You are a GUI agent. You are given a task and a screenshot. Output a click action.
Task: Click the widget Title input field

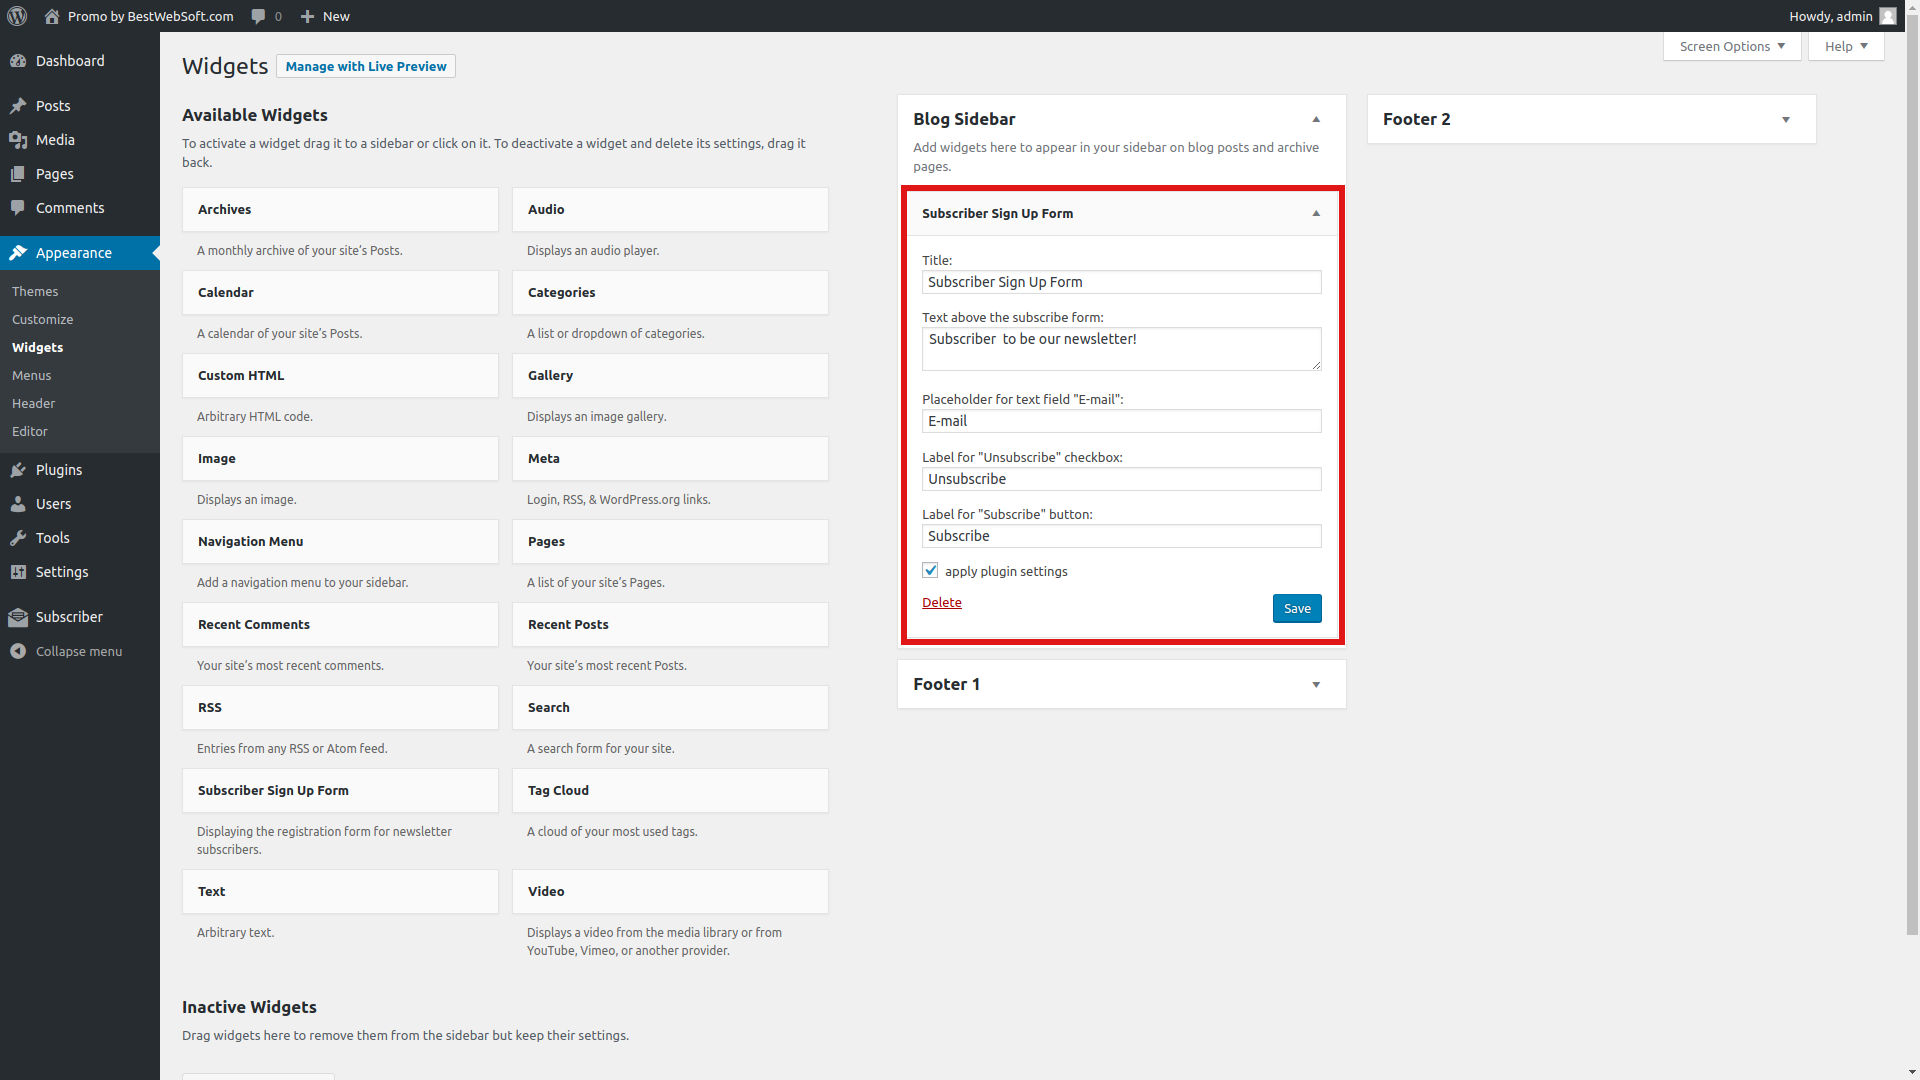tap(1121, 282)
